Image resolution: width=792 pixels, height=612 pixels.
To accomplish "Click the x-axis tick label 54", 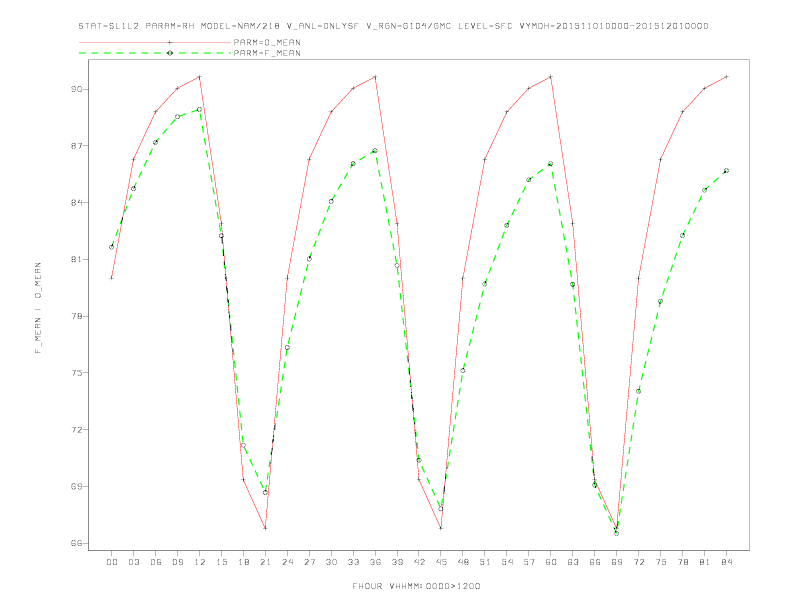I will tap(507, 562).
